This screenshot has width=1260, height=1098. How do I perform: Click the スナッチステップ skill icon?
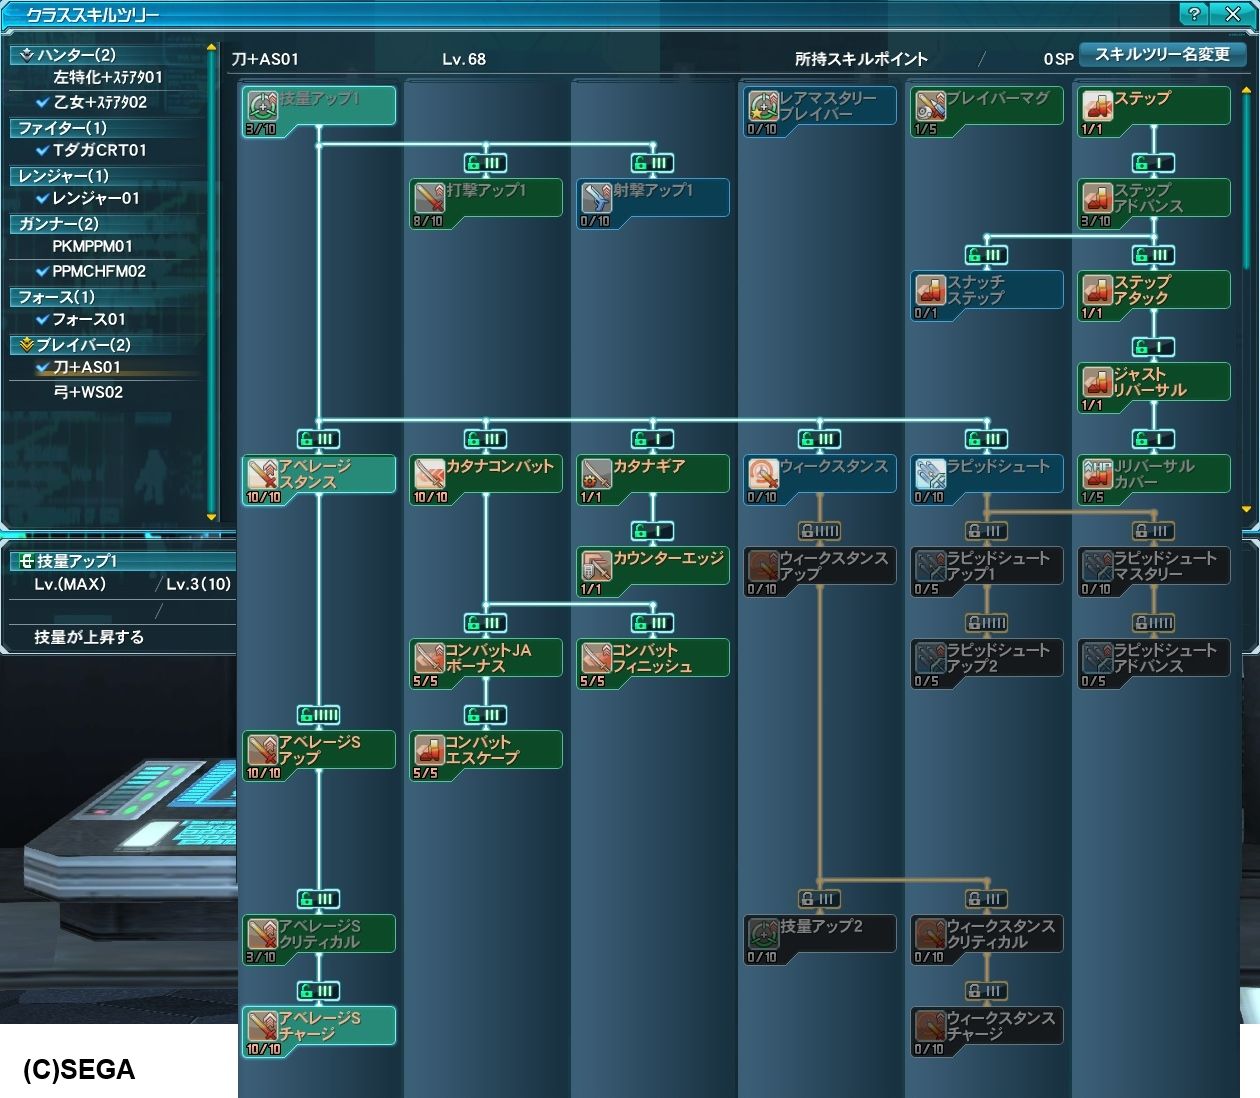click(930, 289)
